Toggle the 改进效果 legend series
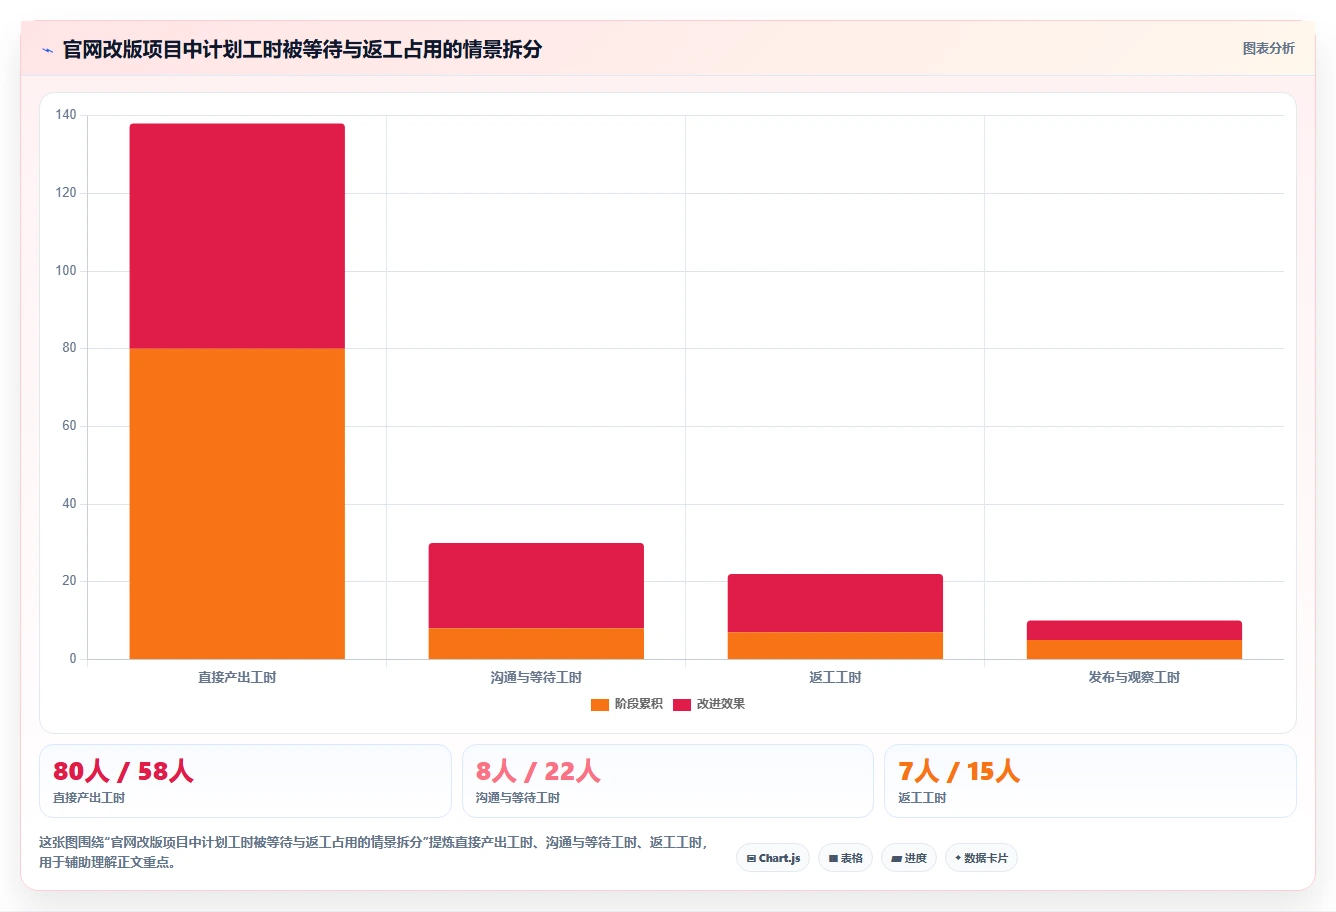Screen dimensions: 1336x912 (x=709, y=704)
